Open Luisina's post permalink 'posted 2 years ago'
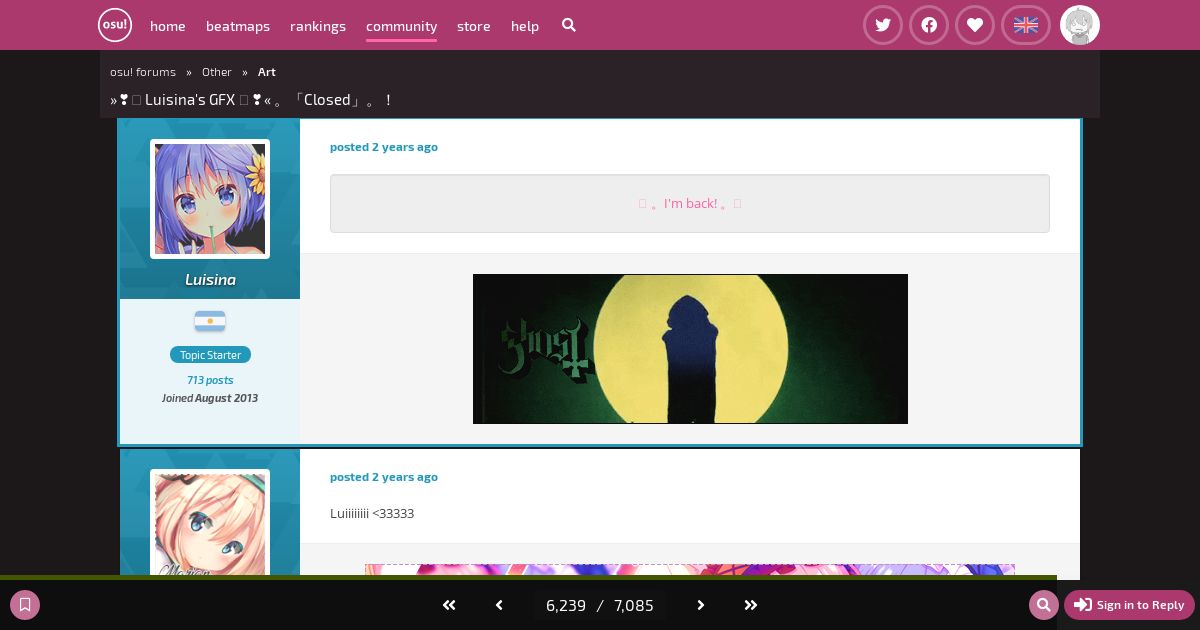The width and height of the screenshot is (1200, 630). pyautogui.click(x=384, y=147)
